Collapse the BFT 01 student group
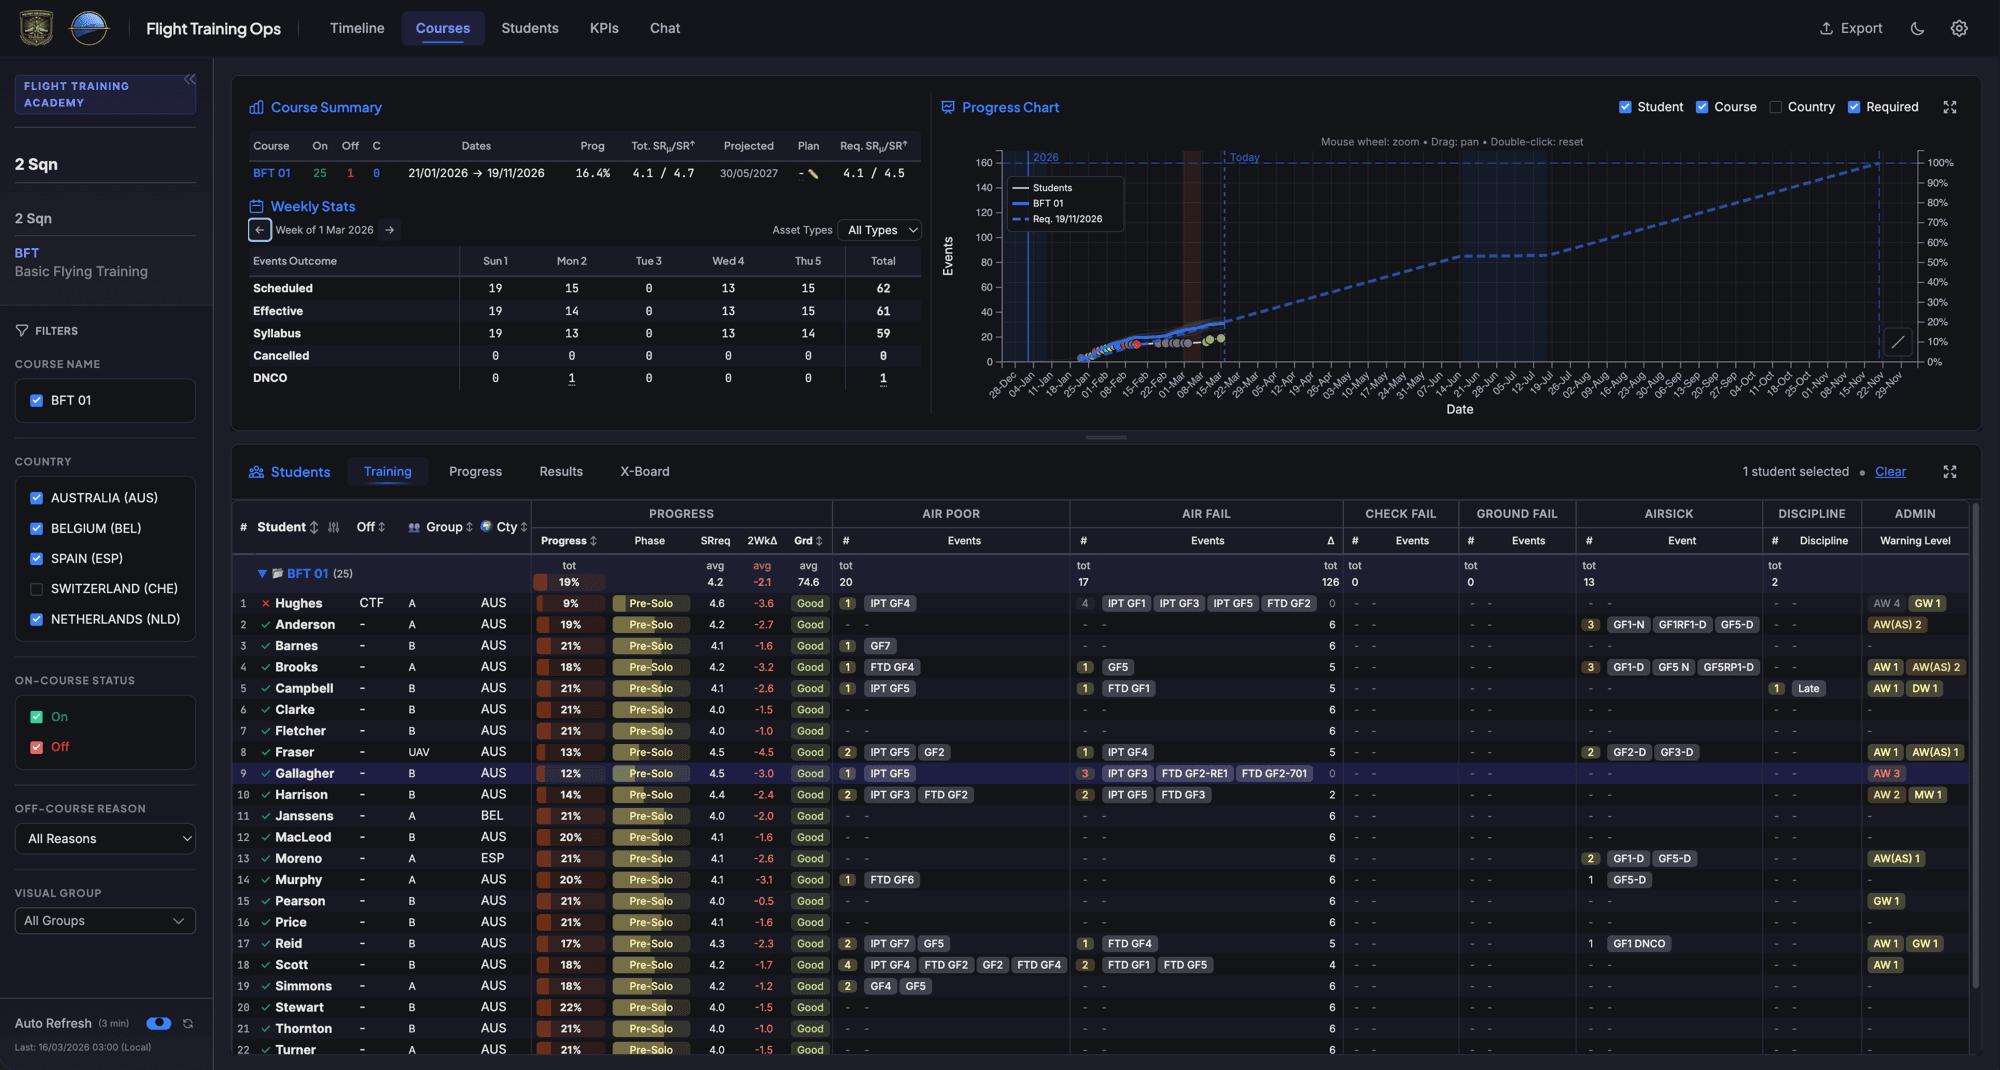The image size is (2000, 1070). pyautogui.click(x=263, y=573)
